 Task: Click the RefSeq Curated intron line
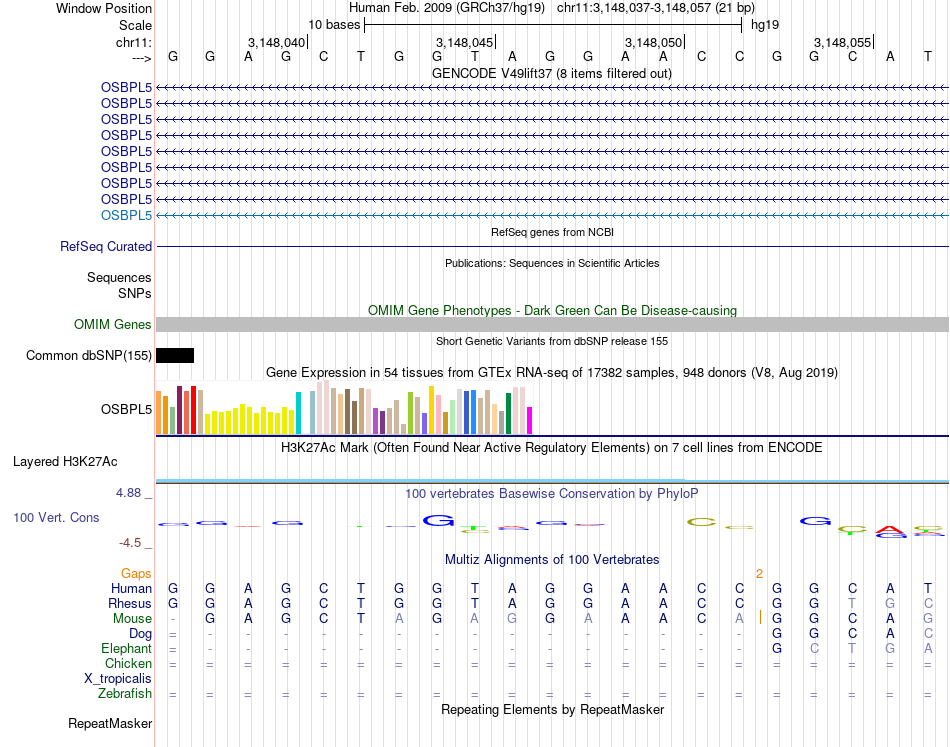point(552,247)
